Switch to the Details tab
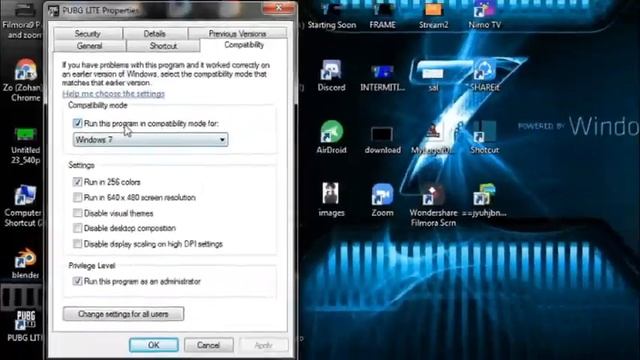This screenshot has width=640, height=360. pos(155,33)
